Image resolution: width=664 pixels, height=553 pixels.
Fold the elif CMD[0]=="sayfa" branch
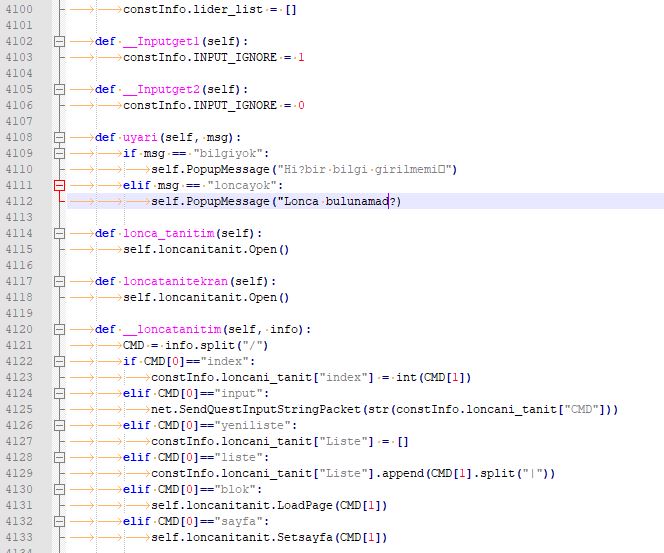coord(59,522)
